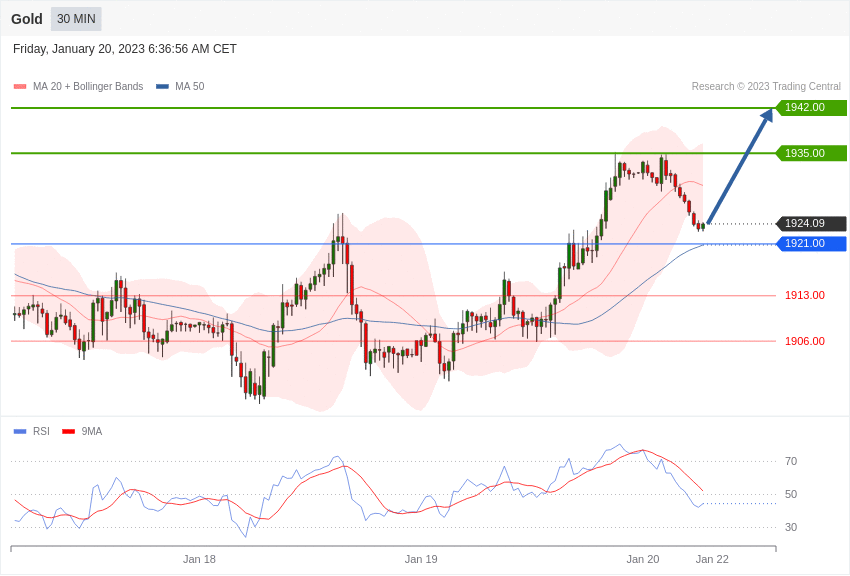This screenshot has width=850, height=576.
Task: Click the red 9MA legend swatch
Action: [x=68, y=431]
